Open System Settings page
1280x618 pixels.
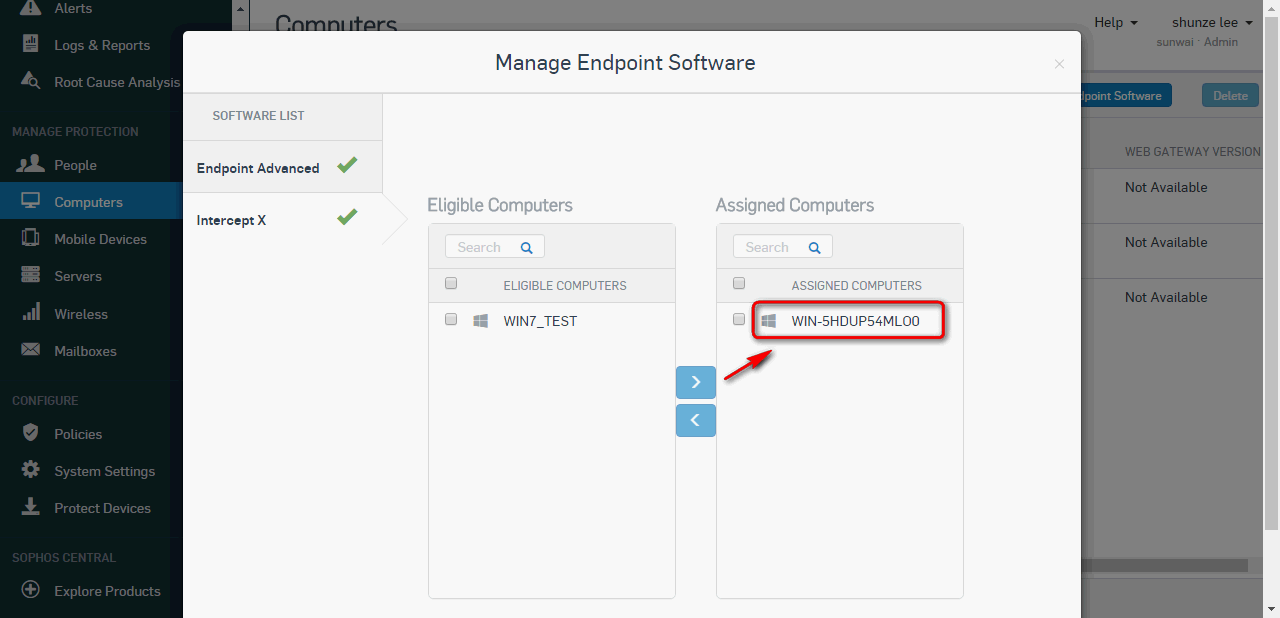tap(104, 471)
